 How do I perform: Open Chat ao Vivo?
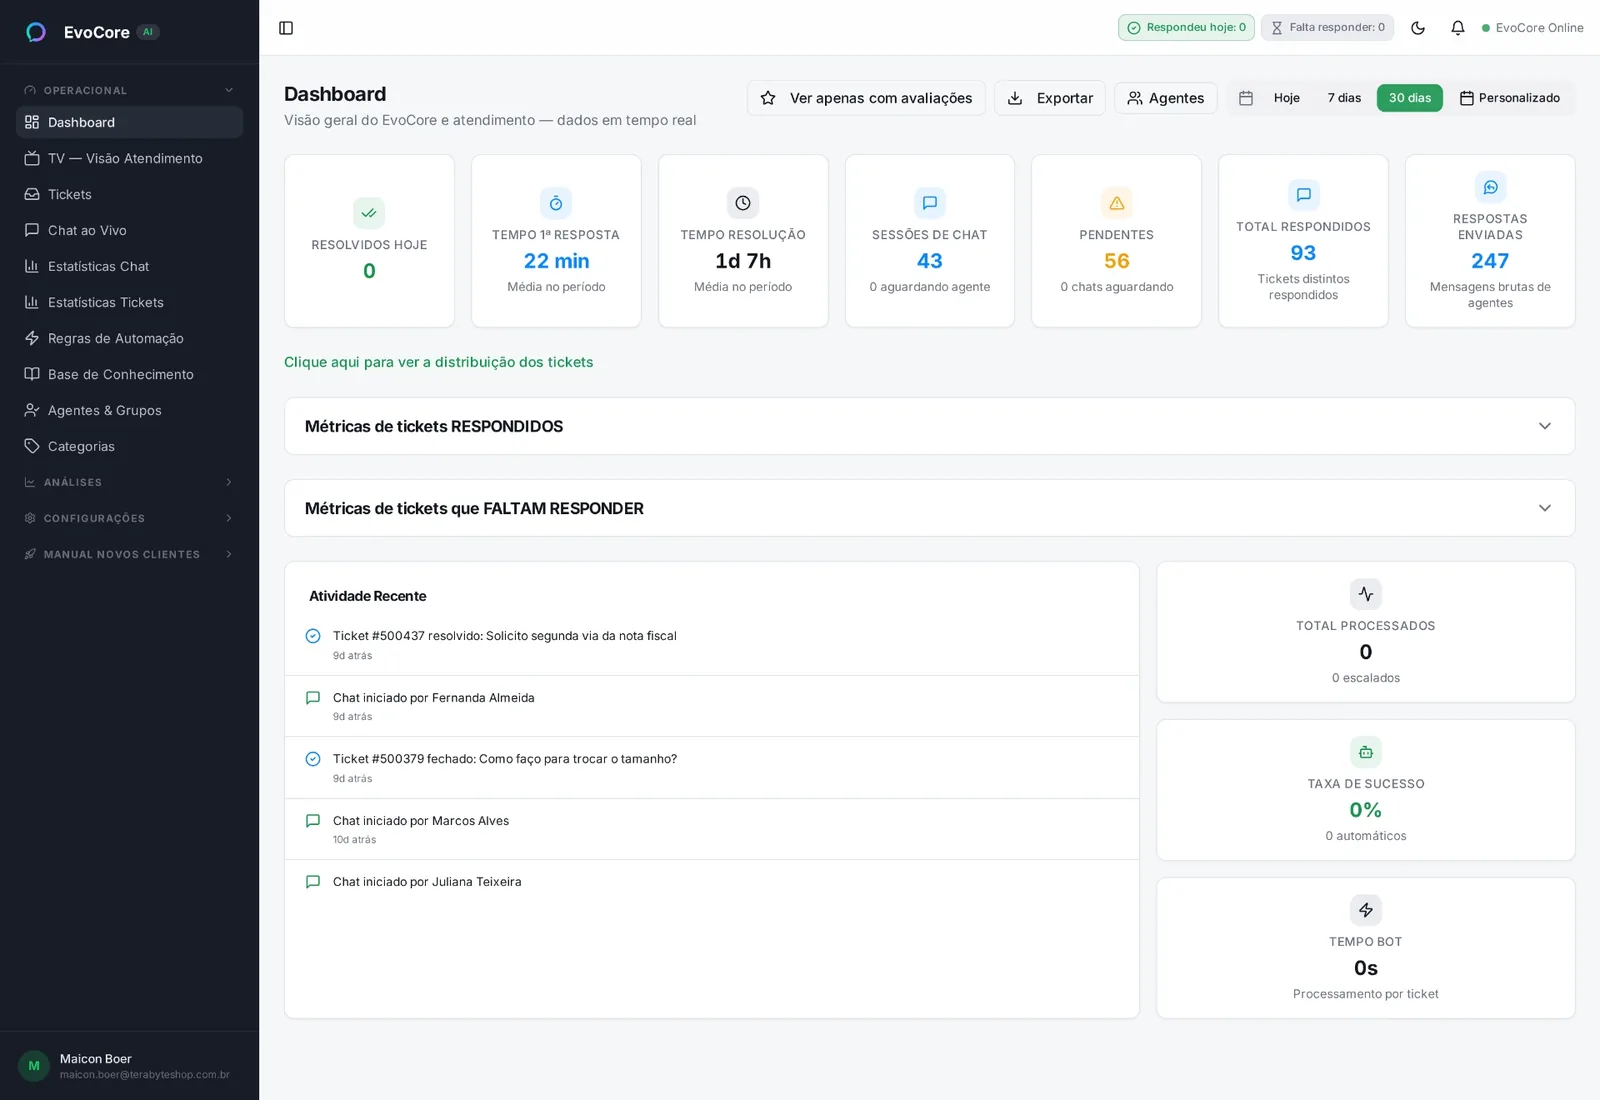(x=130, y=230)
